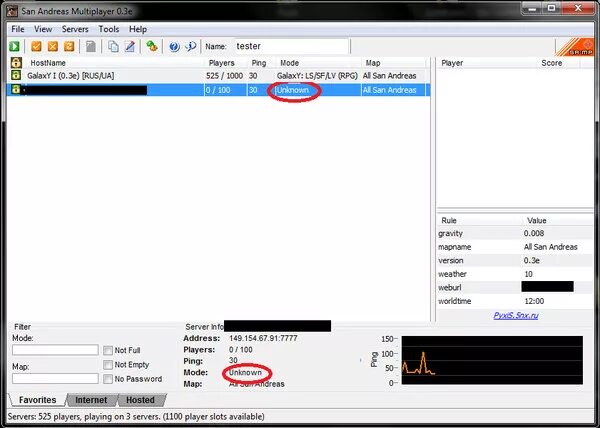This screenshot has width=600, height=428.
Task: Sort by the Ping column header
Action: click(262, 63)
